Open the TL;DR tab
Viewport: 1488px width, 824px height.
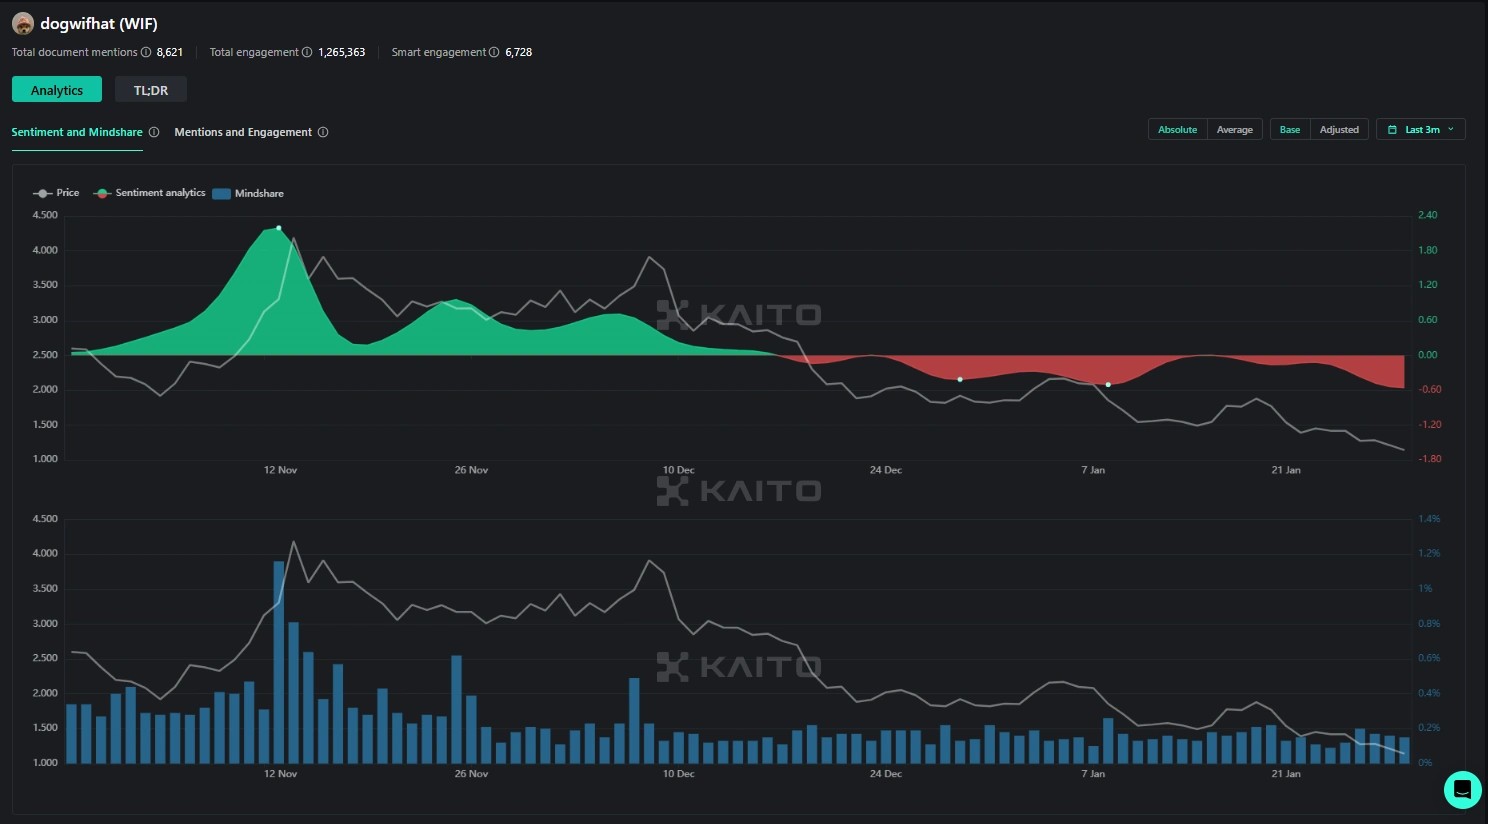pos(151,90)
